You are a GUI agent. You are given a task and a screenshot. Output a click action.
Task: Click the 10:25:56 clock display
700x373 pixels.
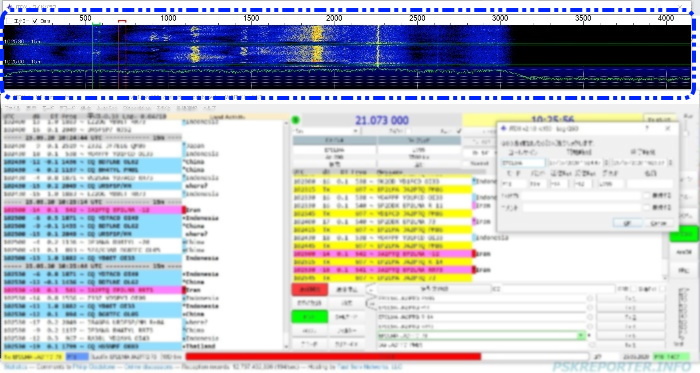552,120
